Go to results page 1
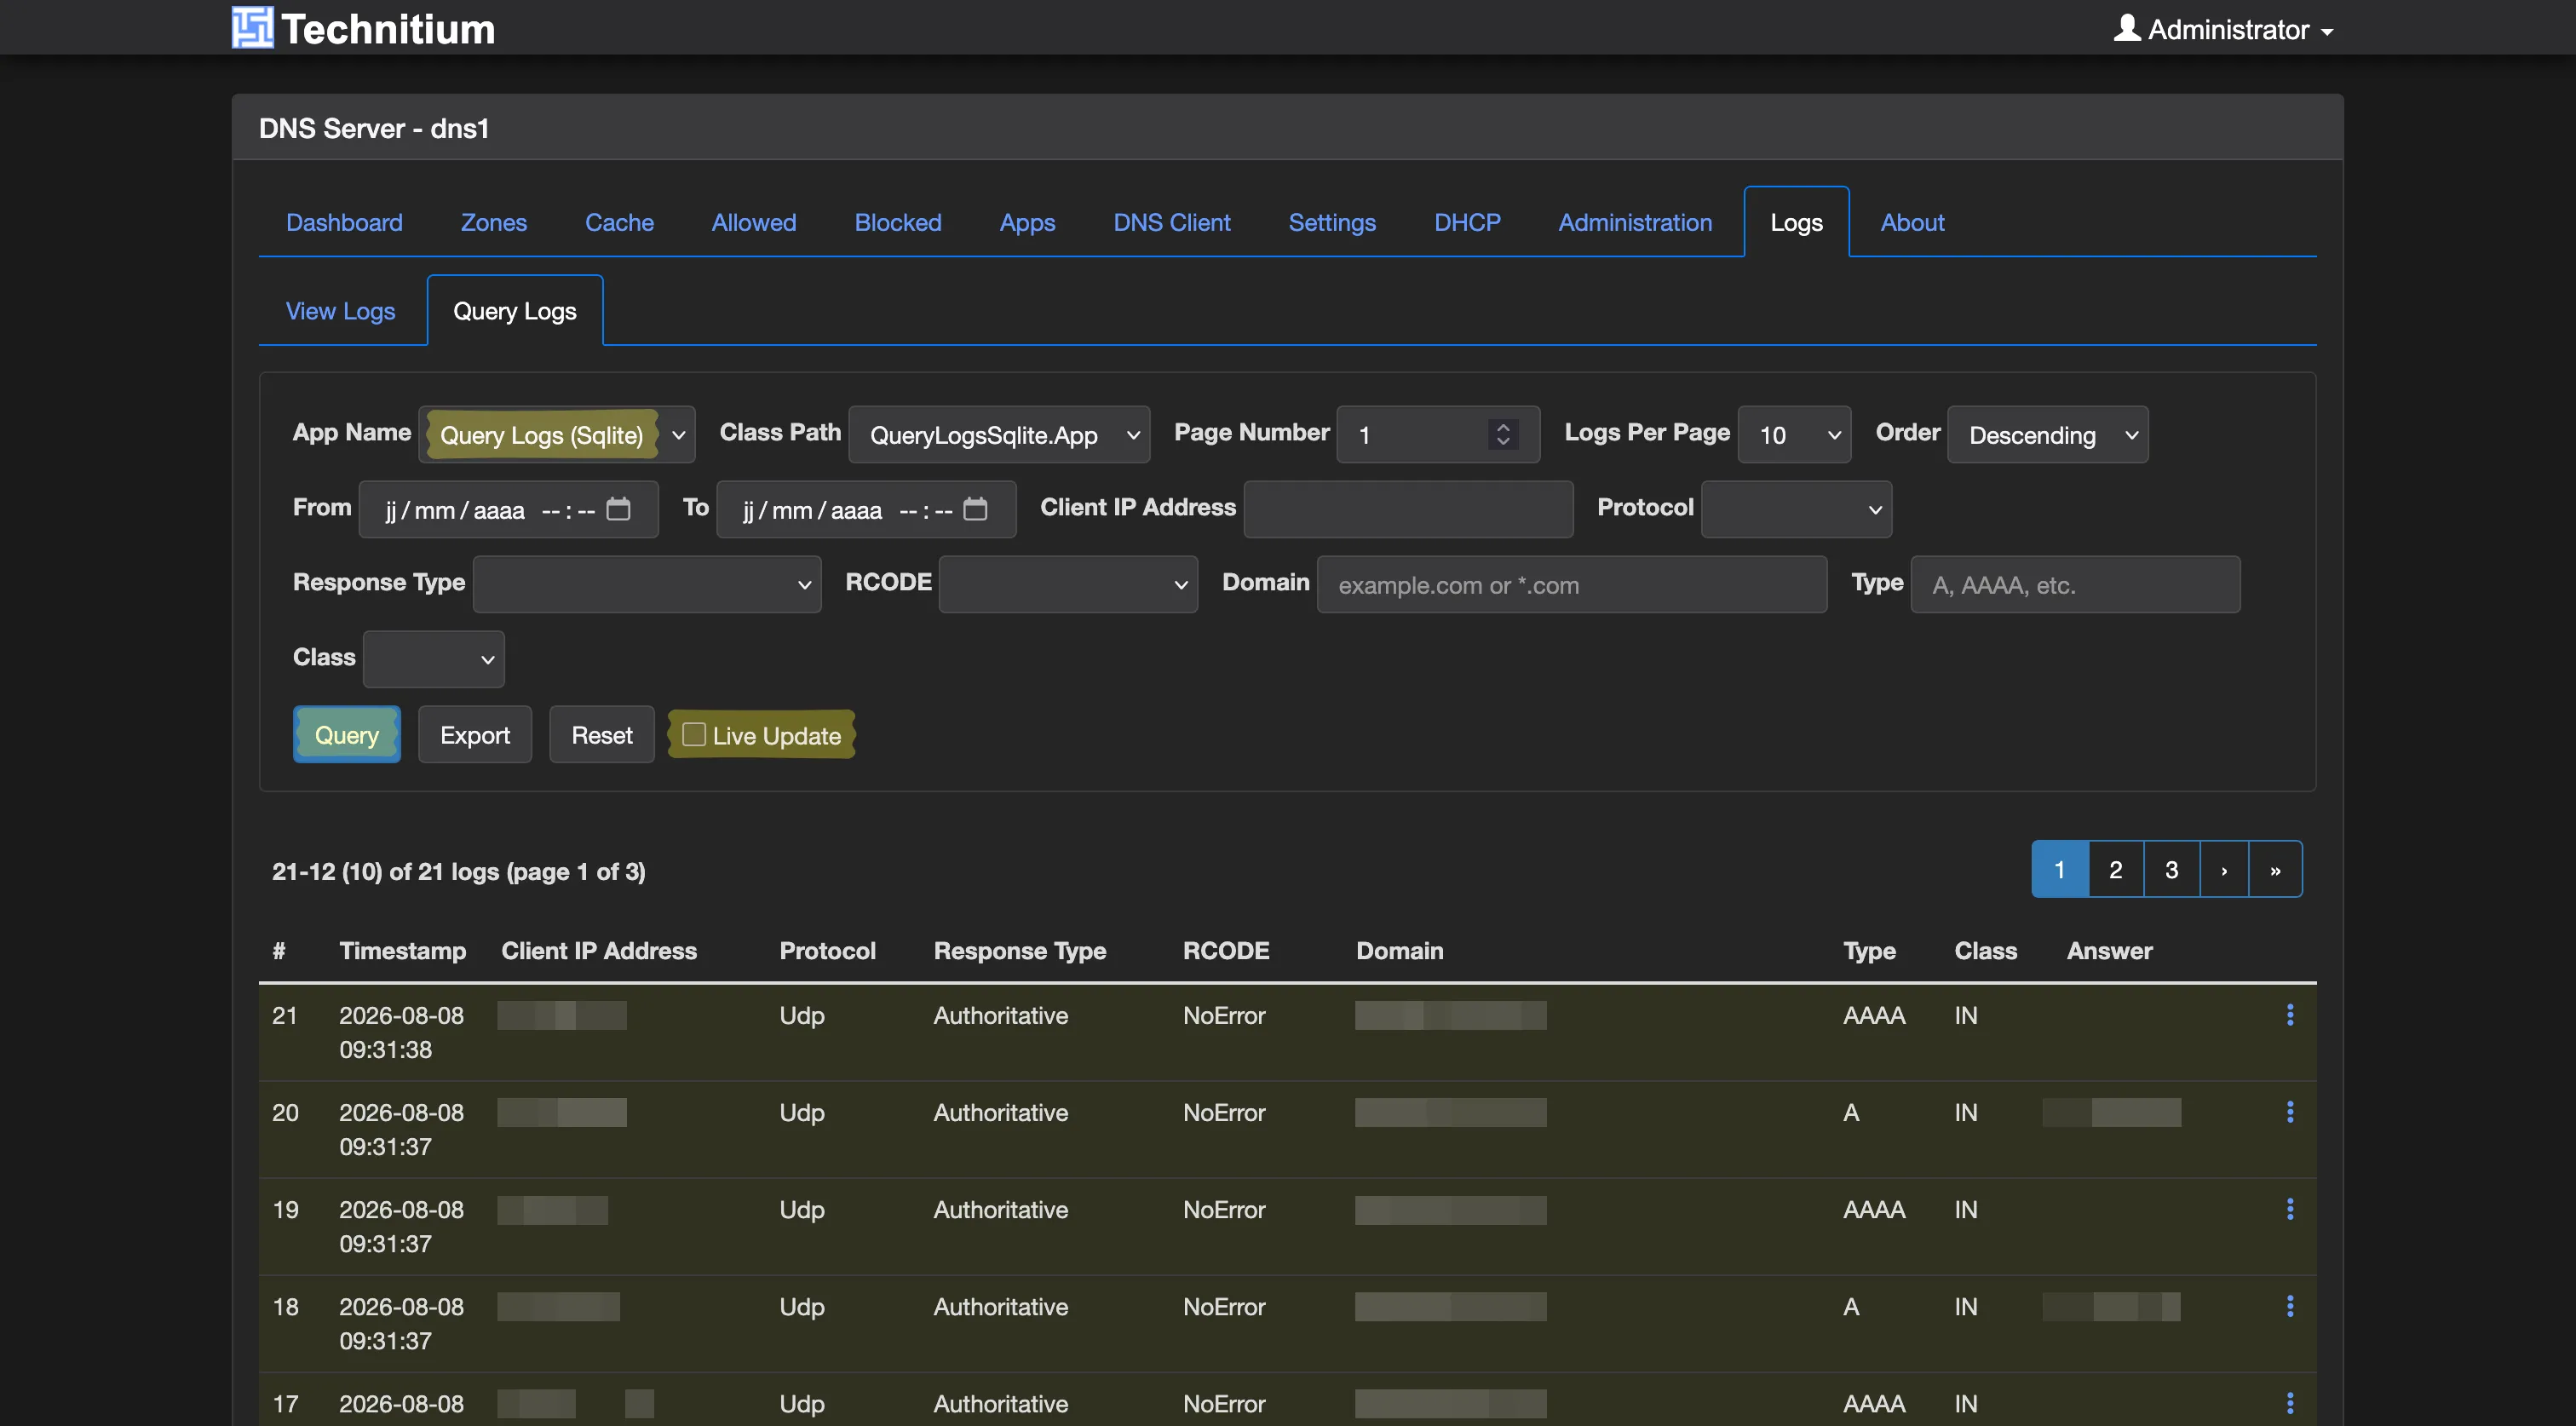Screen dimensions: 2576x1426 click(2059, 869)
